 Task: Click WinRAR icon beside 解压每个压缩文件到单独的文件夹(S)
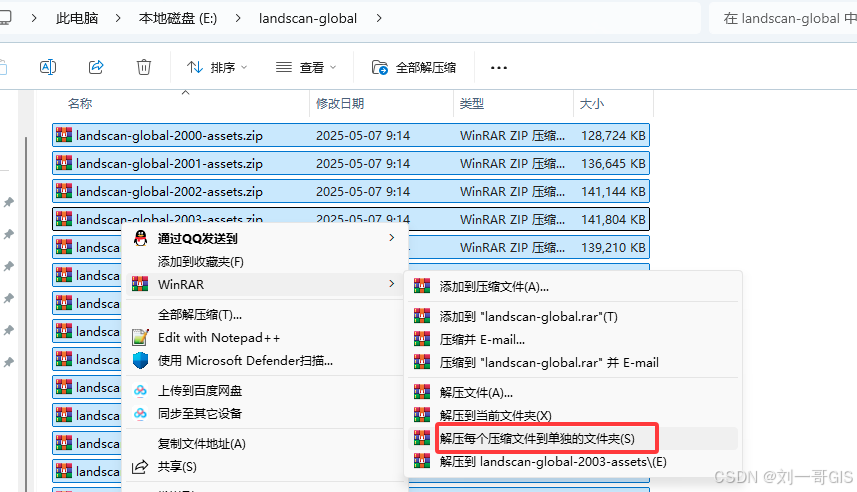tap(422, 438)
